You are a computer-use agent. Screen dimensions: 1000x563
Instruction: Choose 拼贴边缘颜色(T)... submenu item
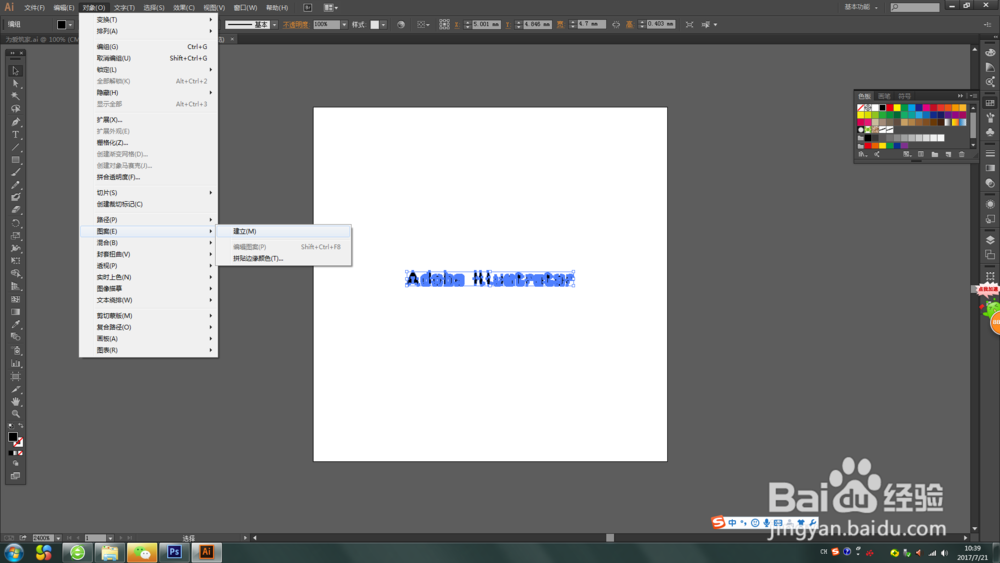(284, 259)
